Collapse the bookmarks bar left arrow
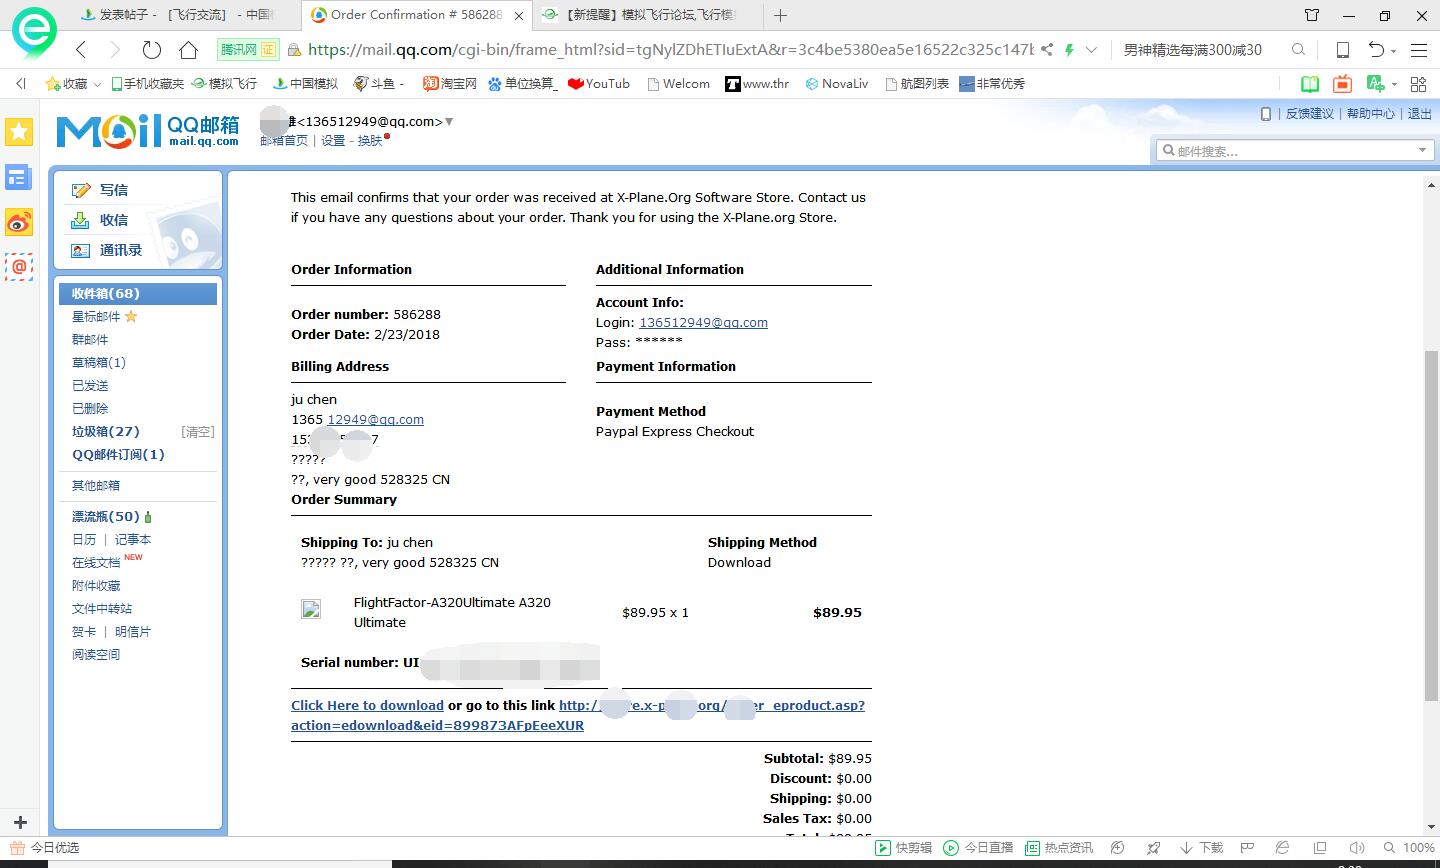 20,84
